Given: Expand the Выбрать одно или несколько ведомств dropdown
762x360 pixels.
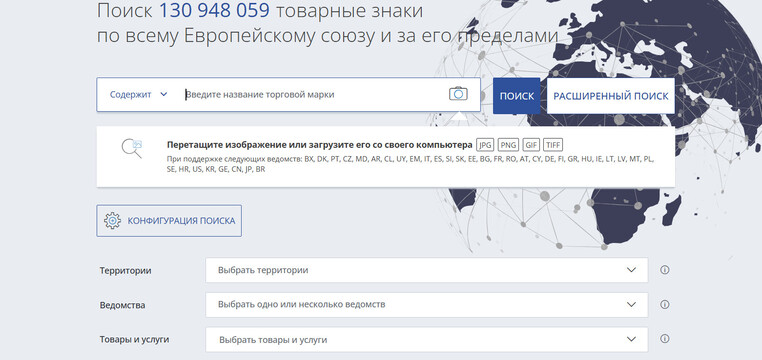Looking at the screenshot, I should coord(427,305).
